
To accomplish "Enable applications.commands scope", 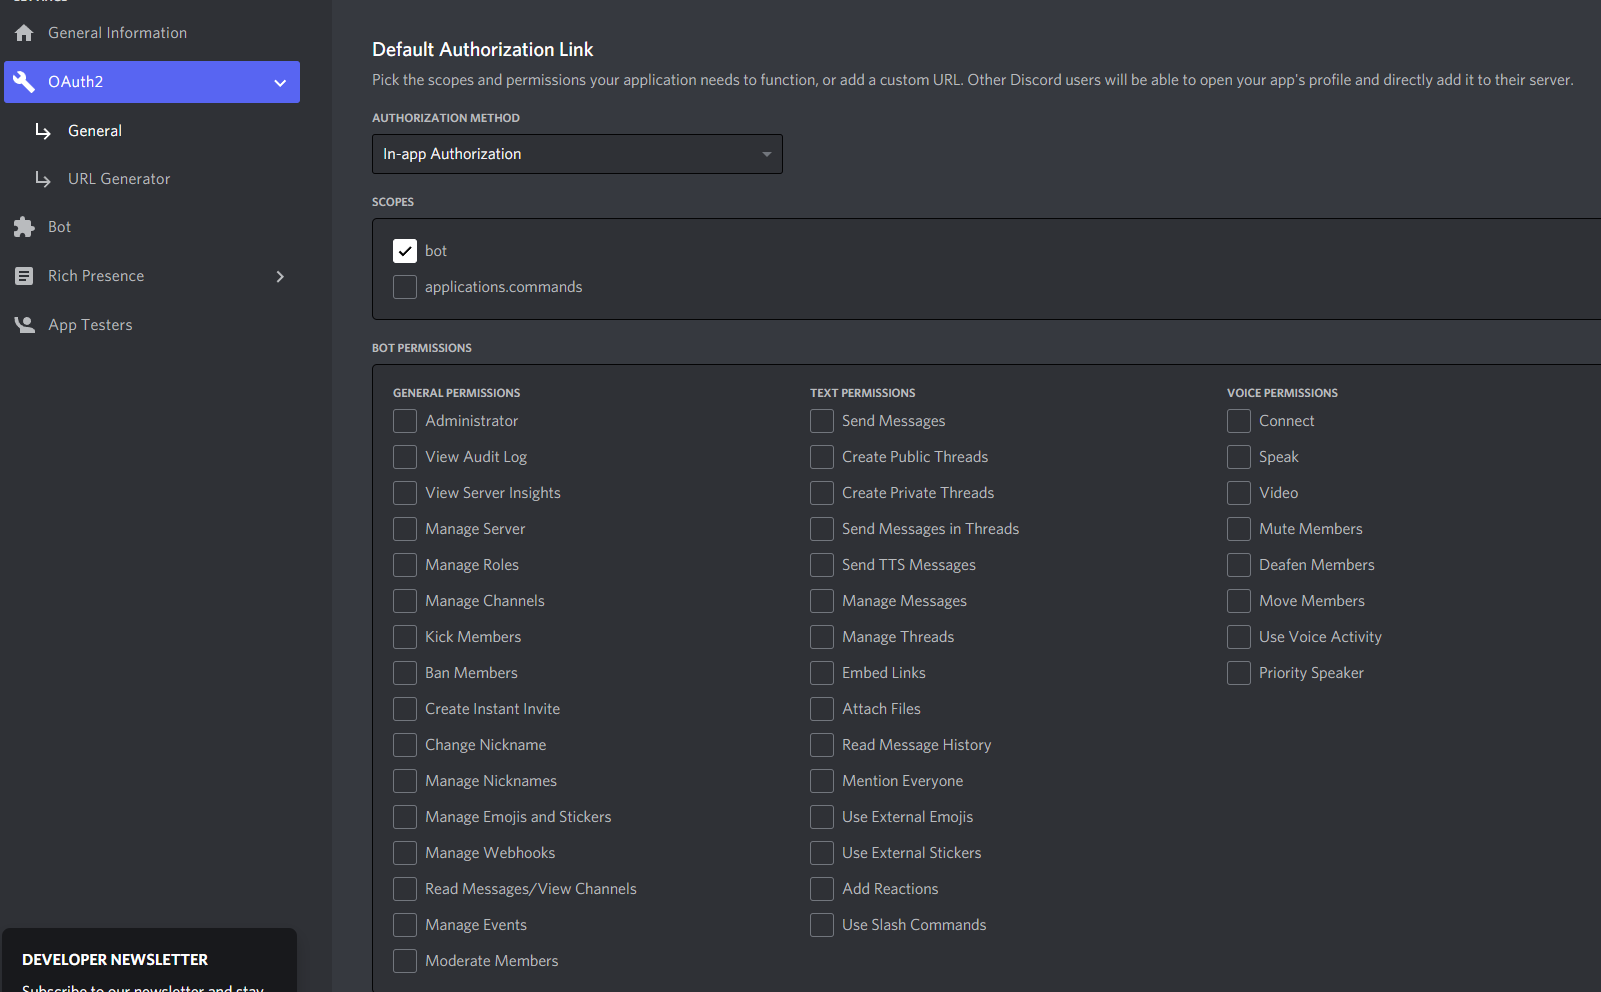I will 405,287.
